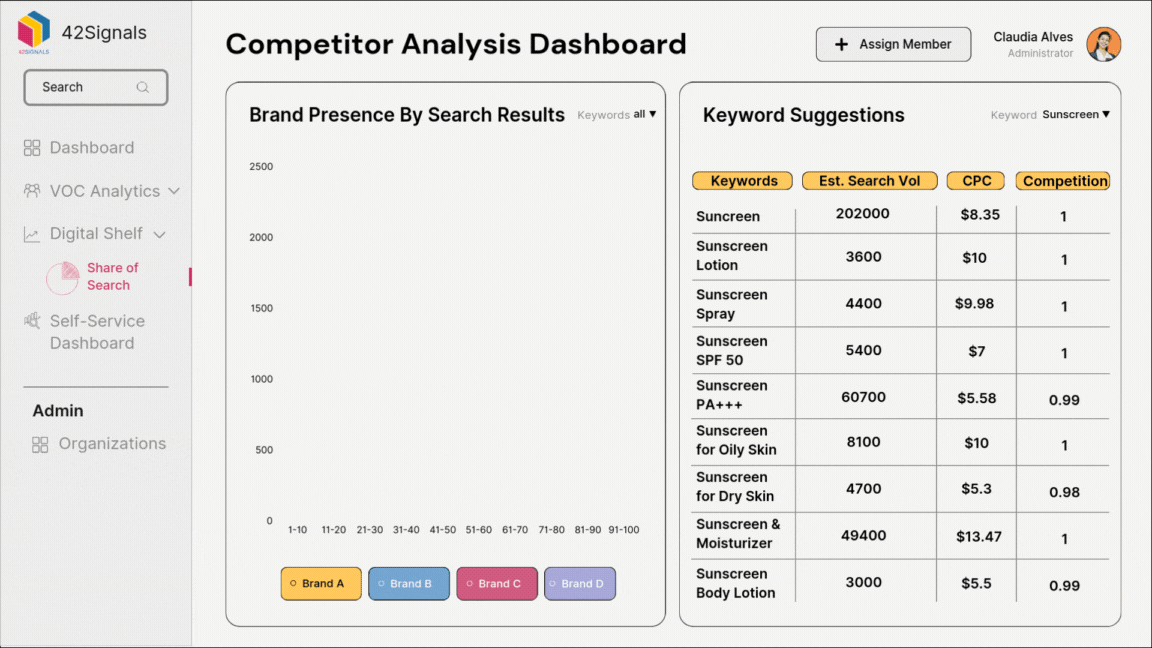Click the Assign Member button
Screen dimensions: 1152x648
pyautogui.click(x=892, y=44)
